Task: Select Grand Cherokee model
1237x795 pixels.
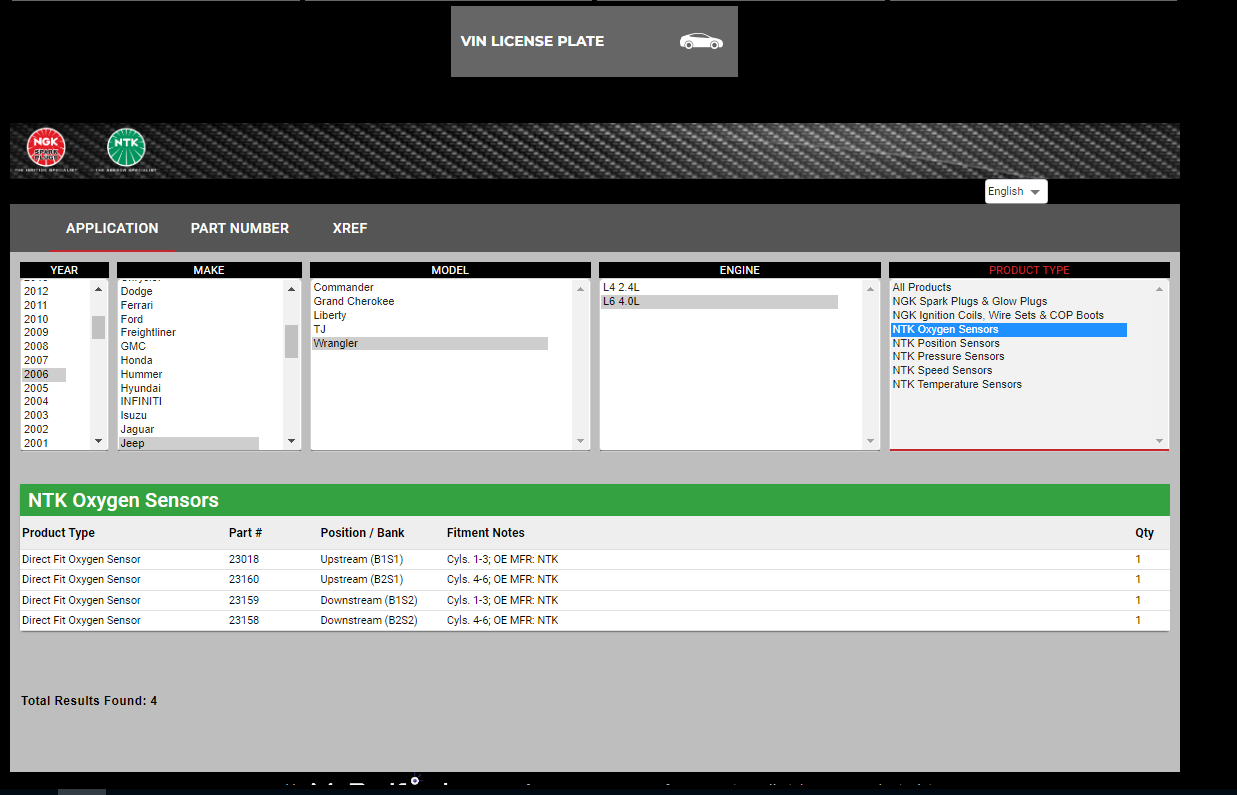Action: pyautogui.click(x=354, y=301)
